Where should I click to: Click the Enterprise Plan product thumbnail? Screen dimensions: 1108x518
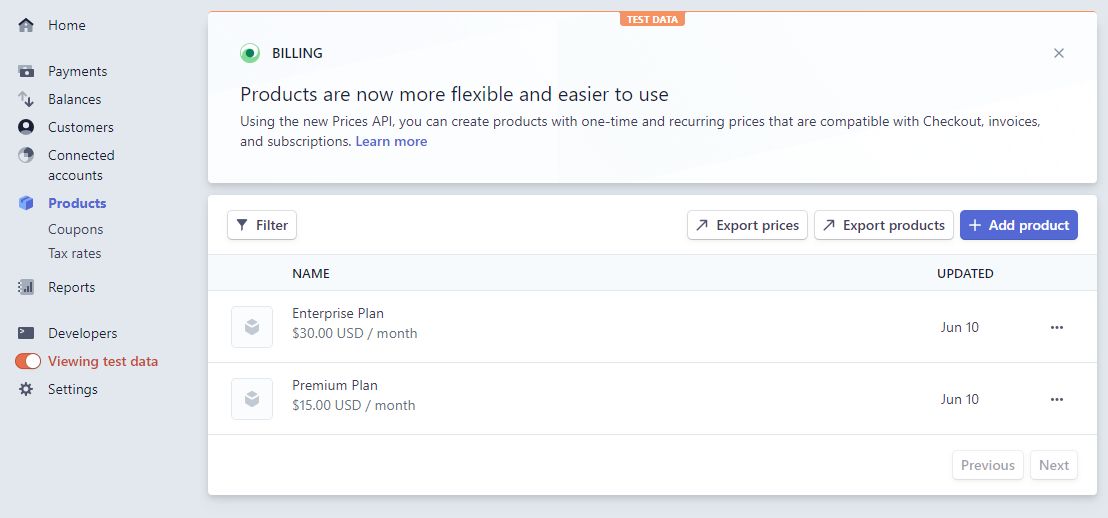tap(252, 327)
